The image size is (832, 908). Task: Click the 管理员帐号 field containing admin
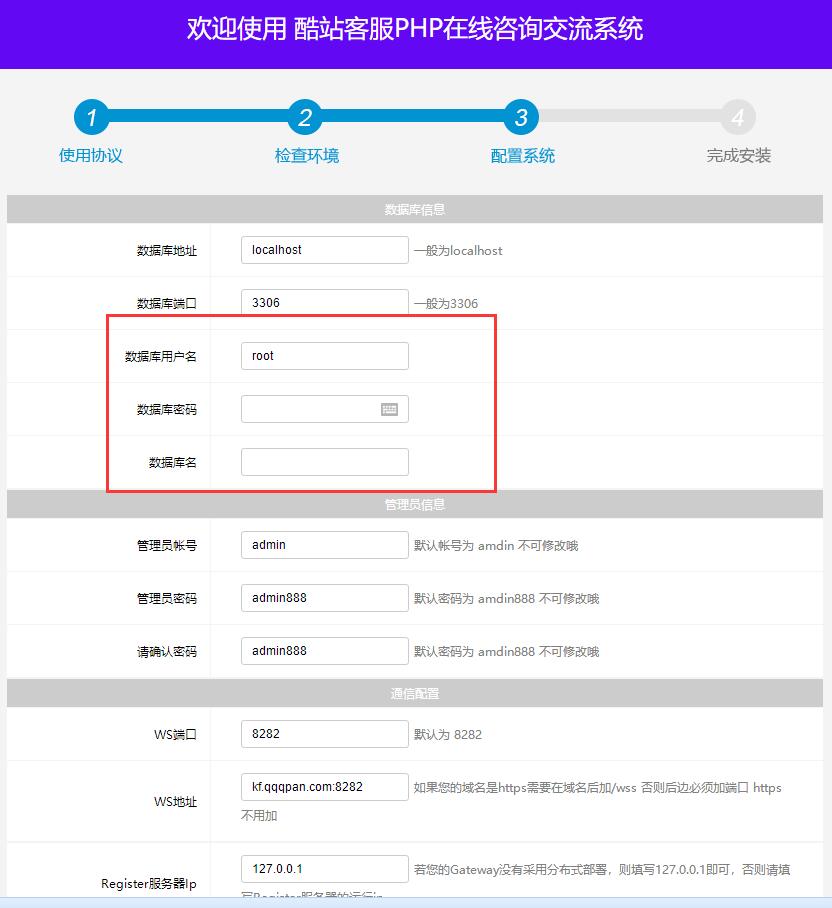click(x=324, y=545)
